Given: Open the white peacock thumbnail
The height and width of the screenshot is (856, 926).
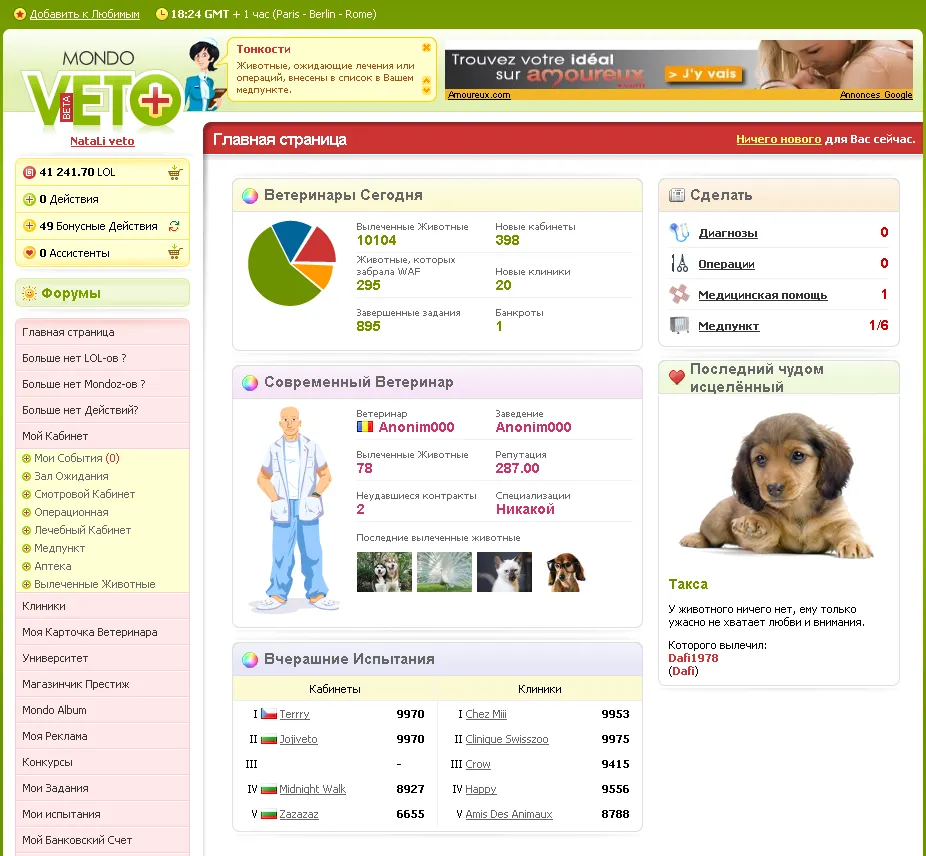Looking at the screenshot, I should [x=444, y=572].
